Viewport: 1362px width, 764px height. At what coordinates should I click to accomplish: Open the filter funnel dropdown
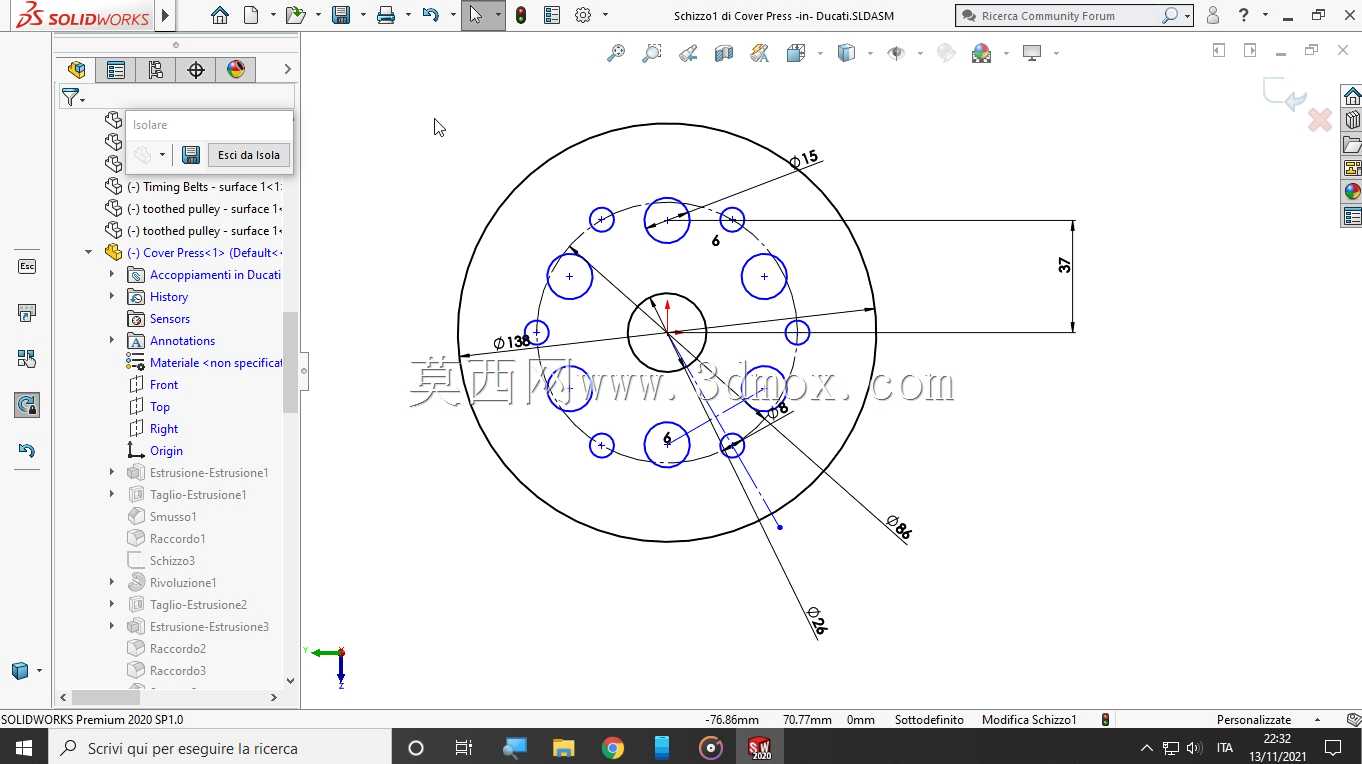click(x=73, y=97)
